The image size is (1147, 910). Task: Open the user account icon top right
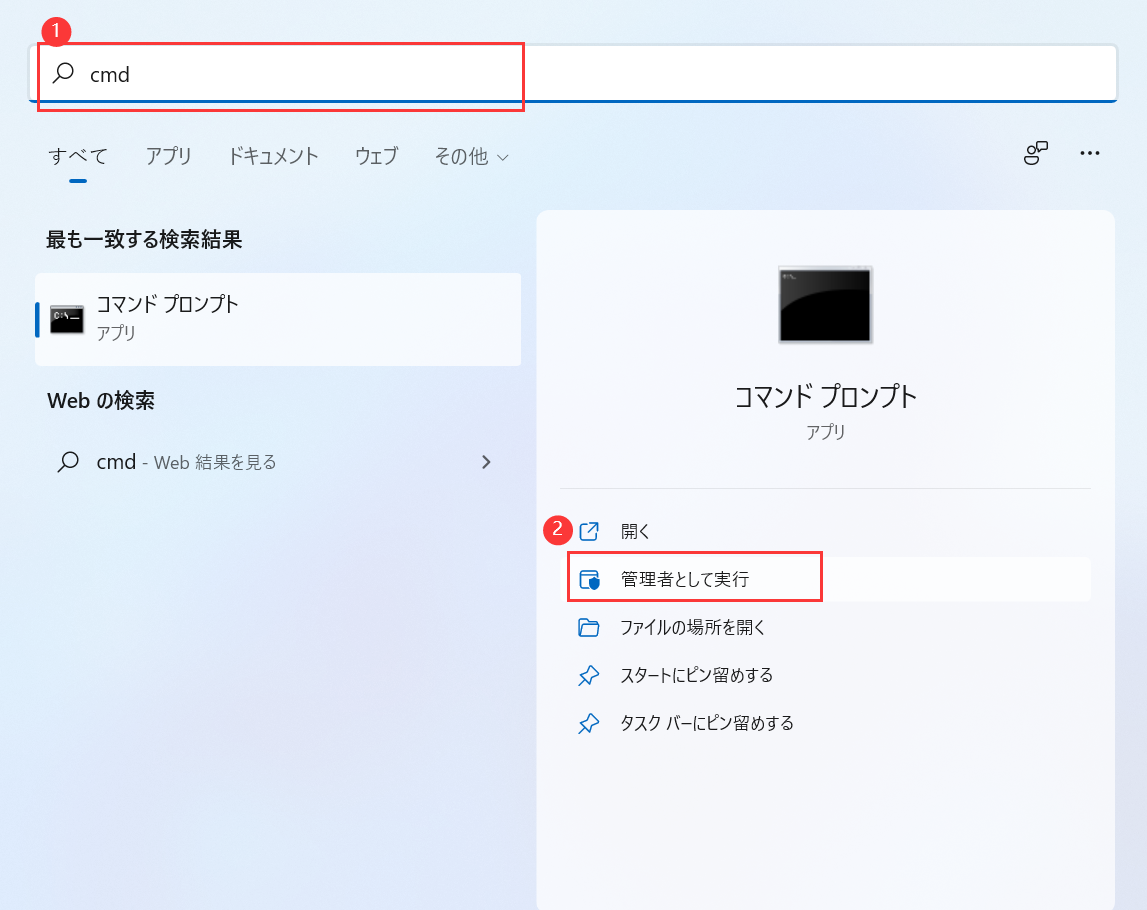(x=1036, y=153)
